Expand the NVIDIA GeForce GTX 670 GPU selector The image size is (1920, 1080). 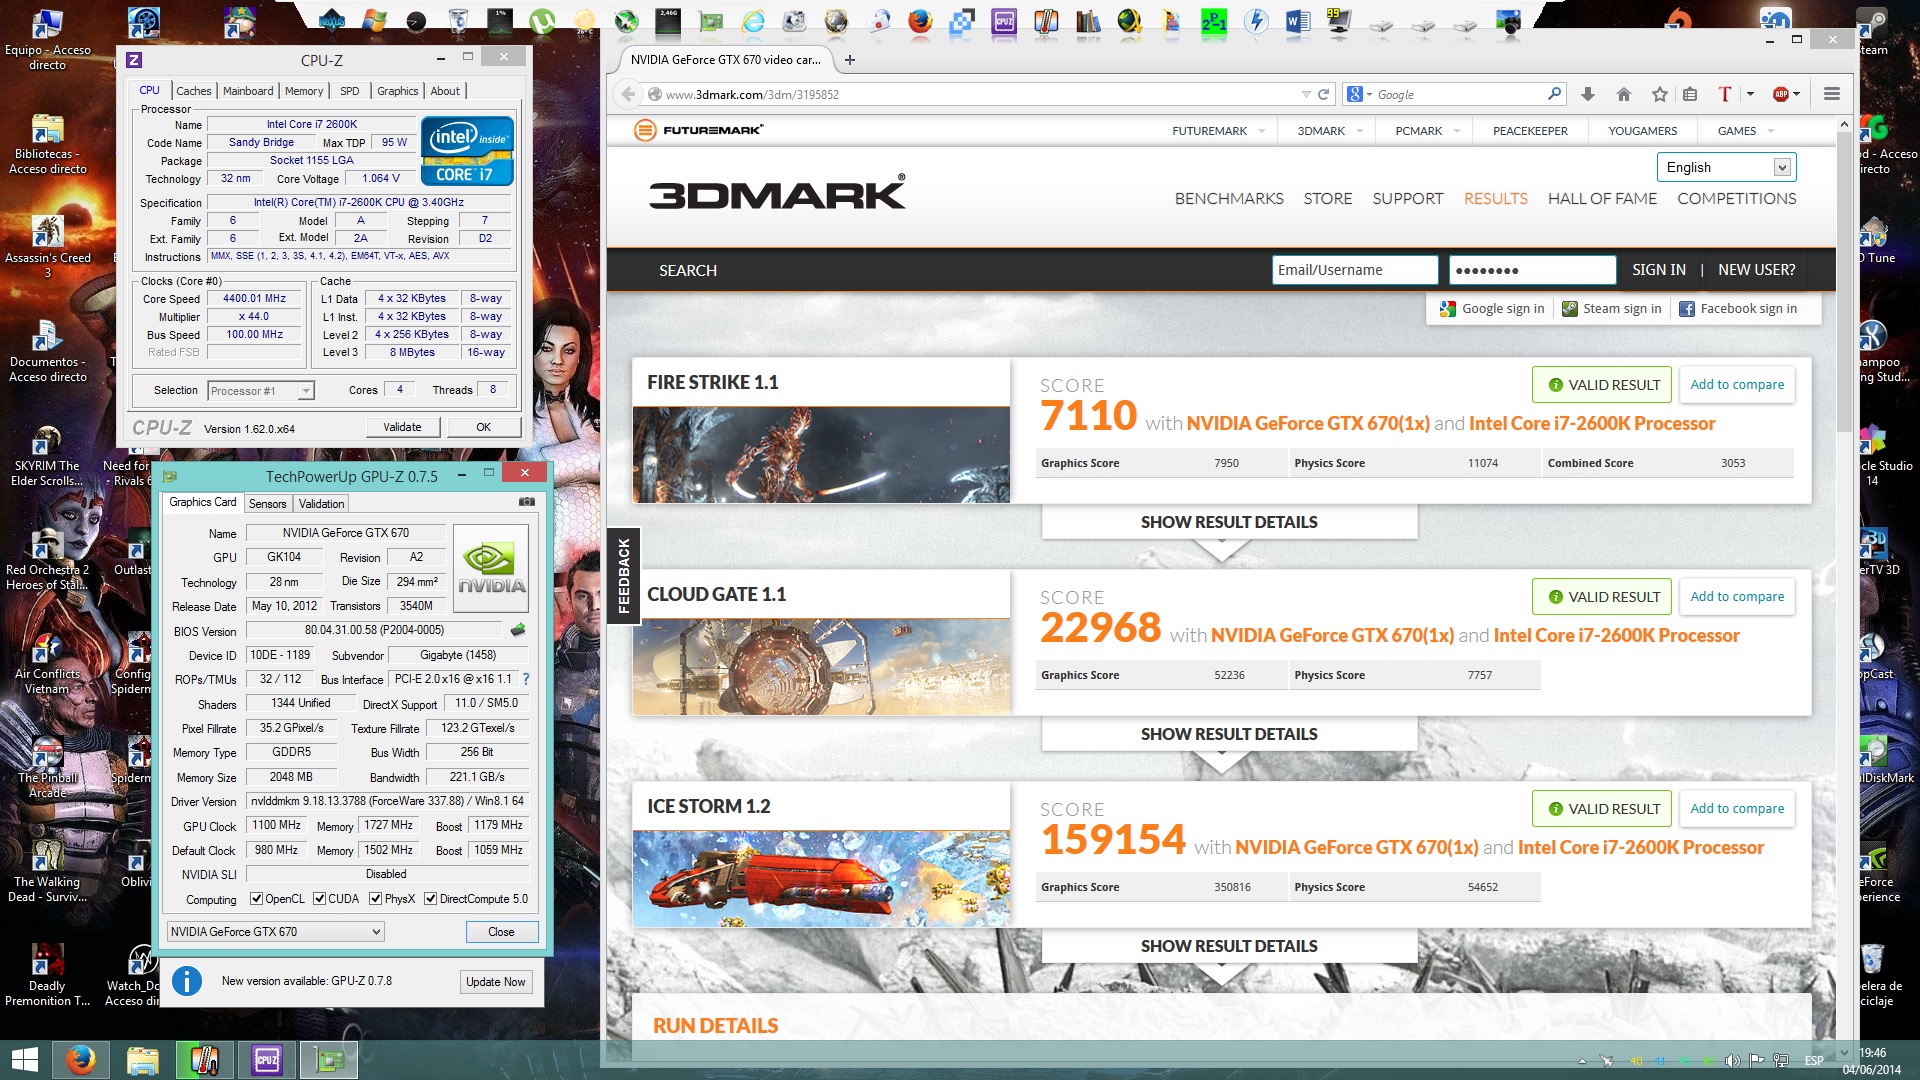(275, 932)
